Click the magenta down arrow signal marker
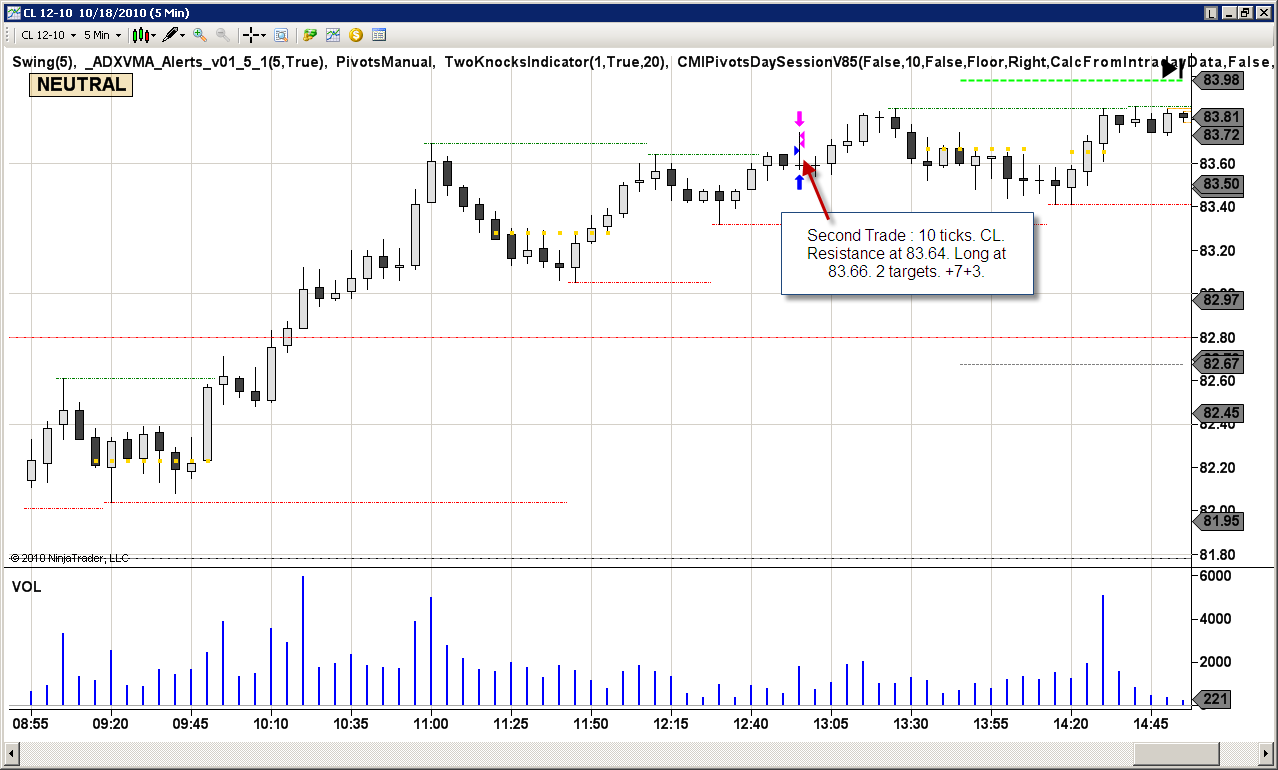 [799, 118]
